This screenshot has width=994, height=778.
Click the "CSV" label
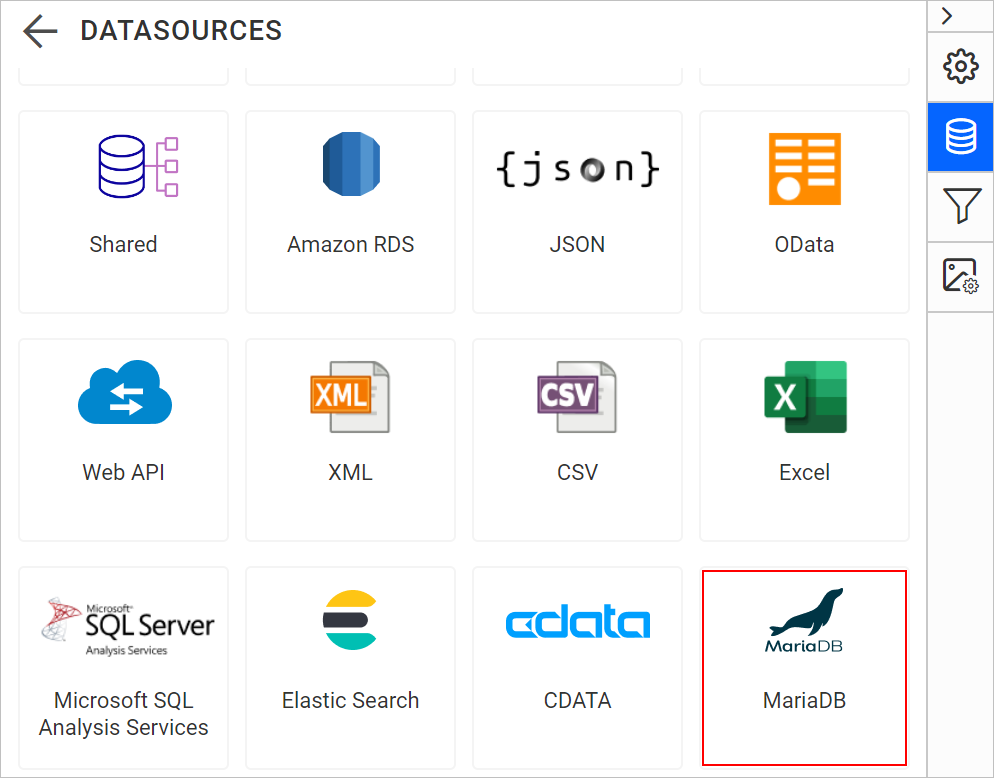click(x=578, y=472)
